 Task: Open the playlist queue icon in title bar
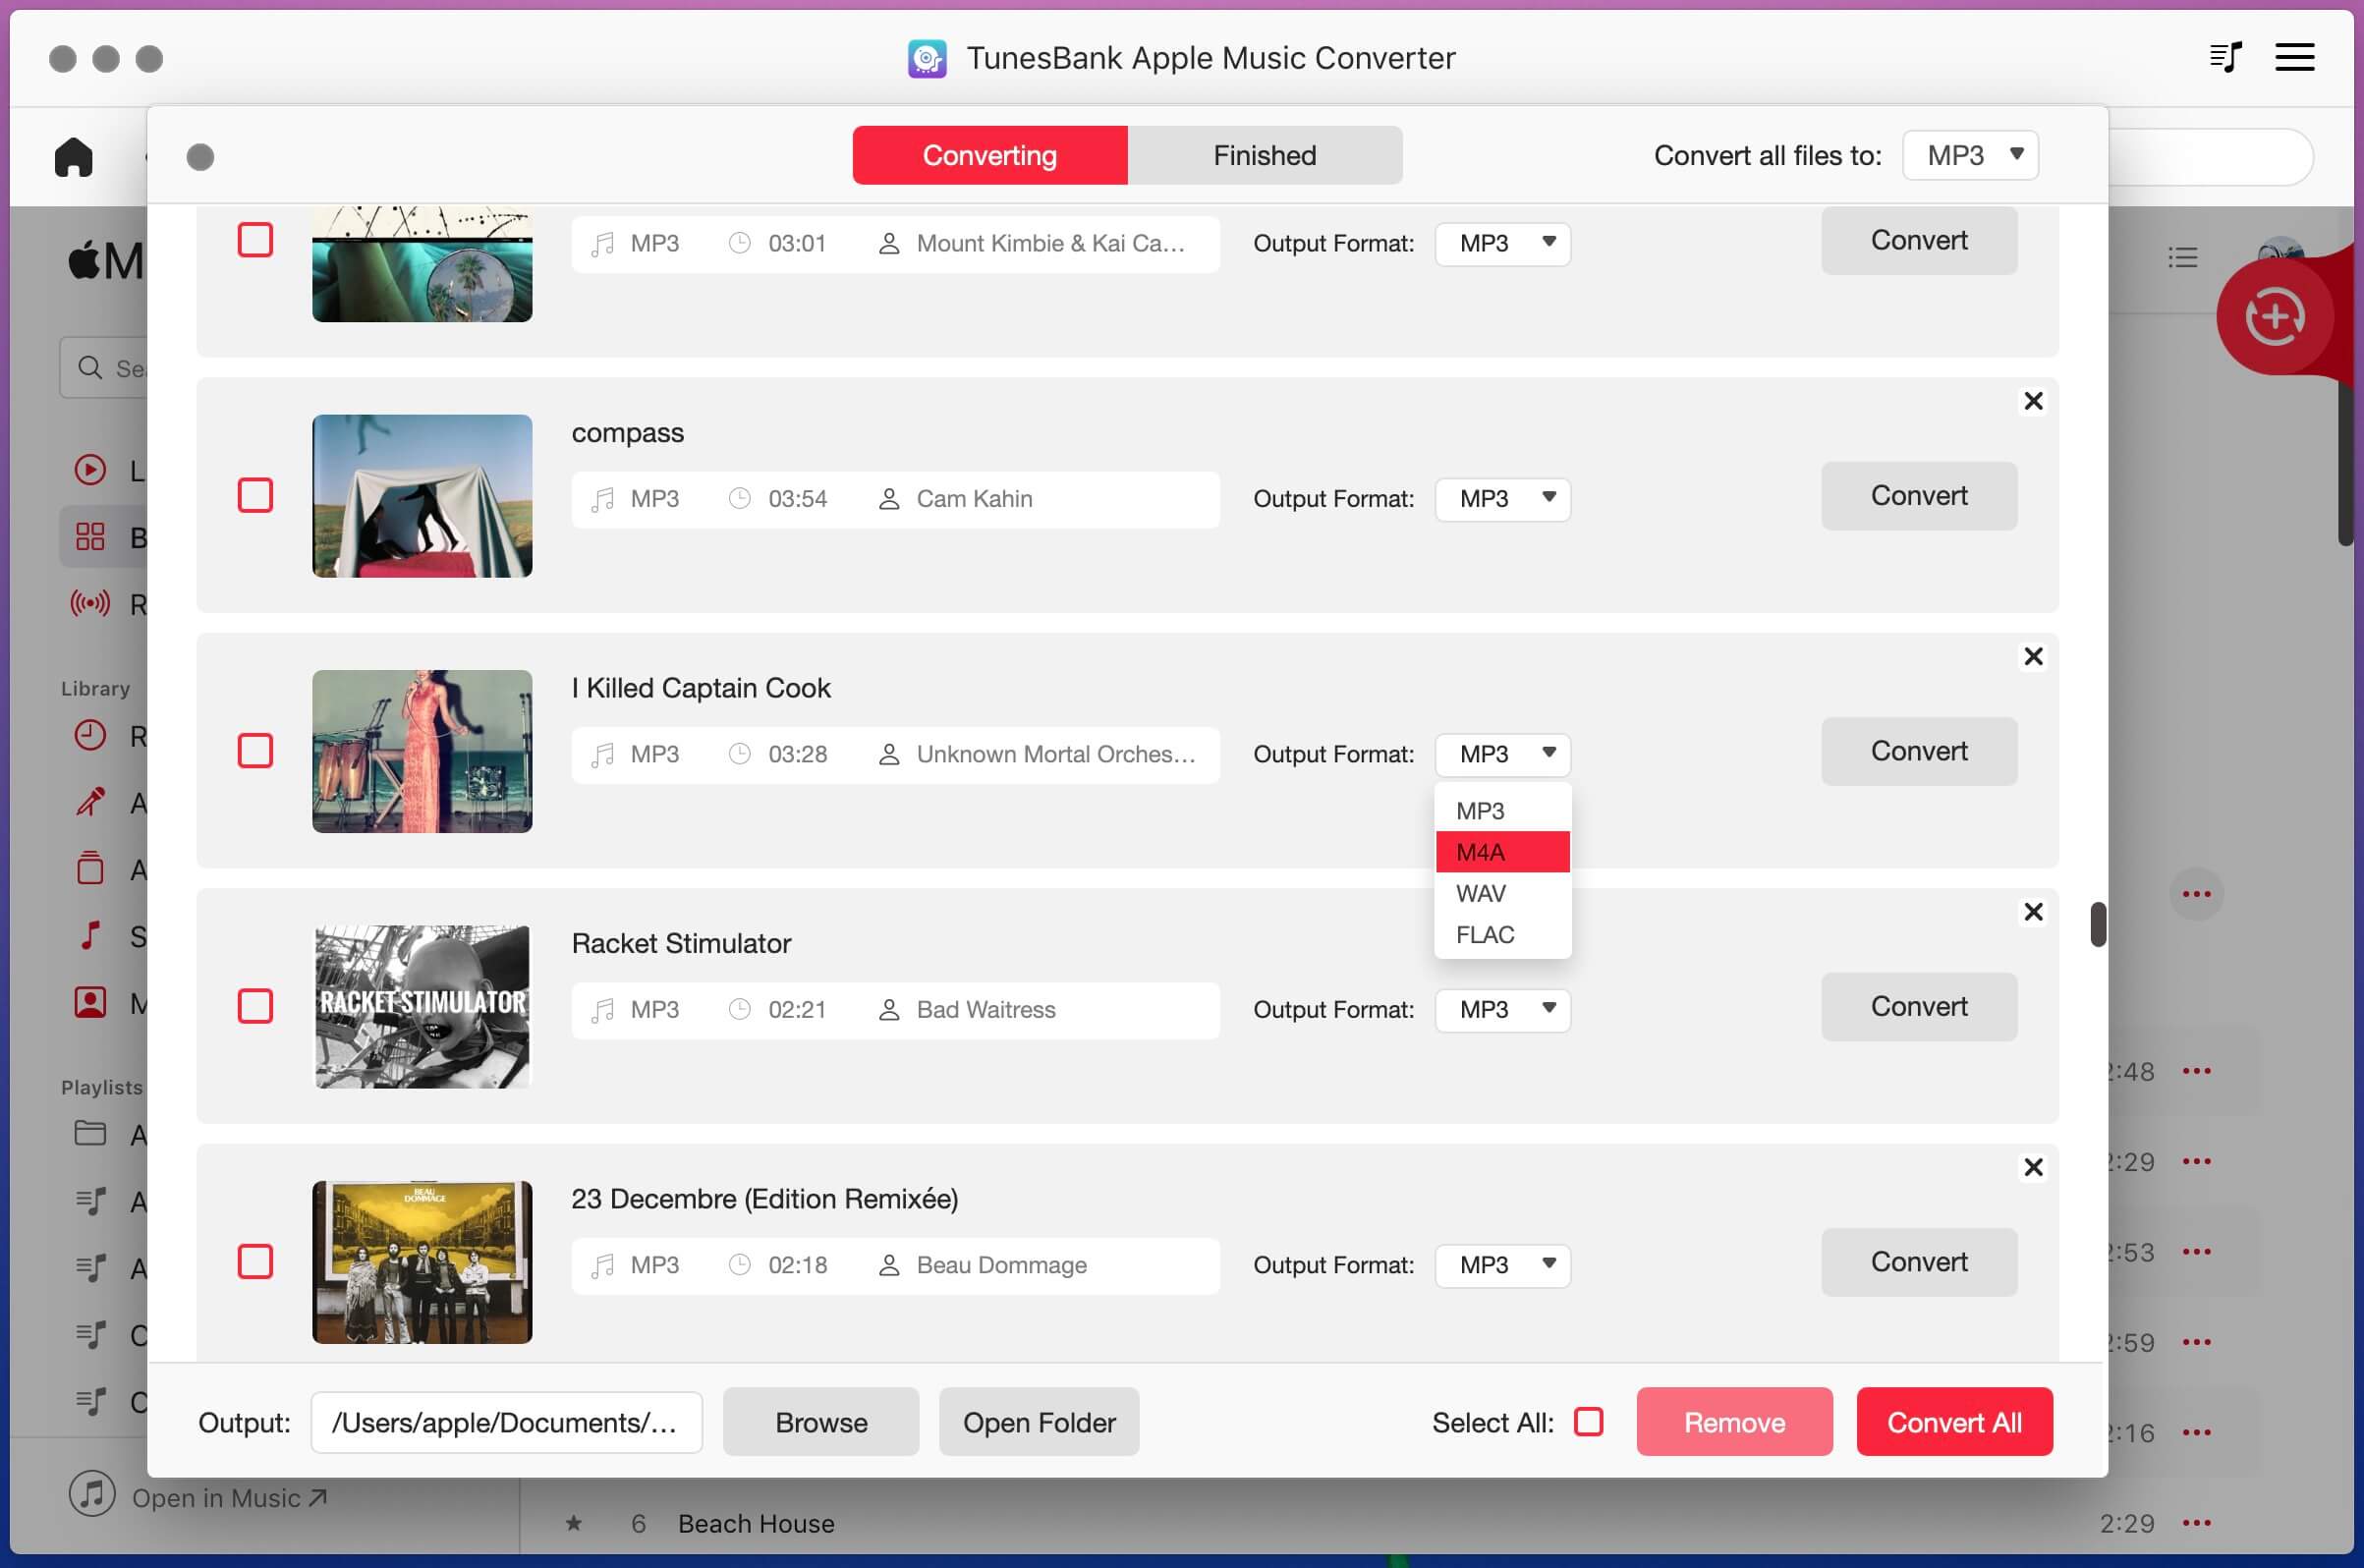2225,57
